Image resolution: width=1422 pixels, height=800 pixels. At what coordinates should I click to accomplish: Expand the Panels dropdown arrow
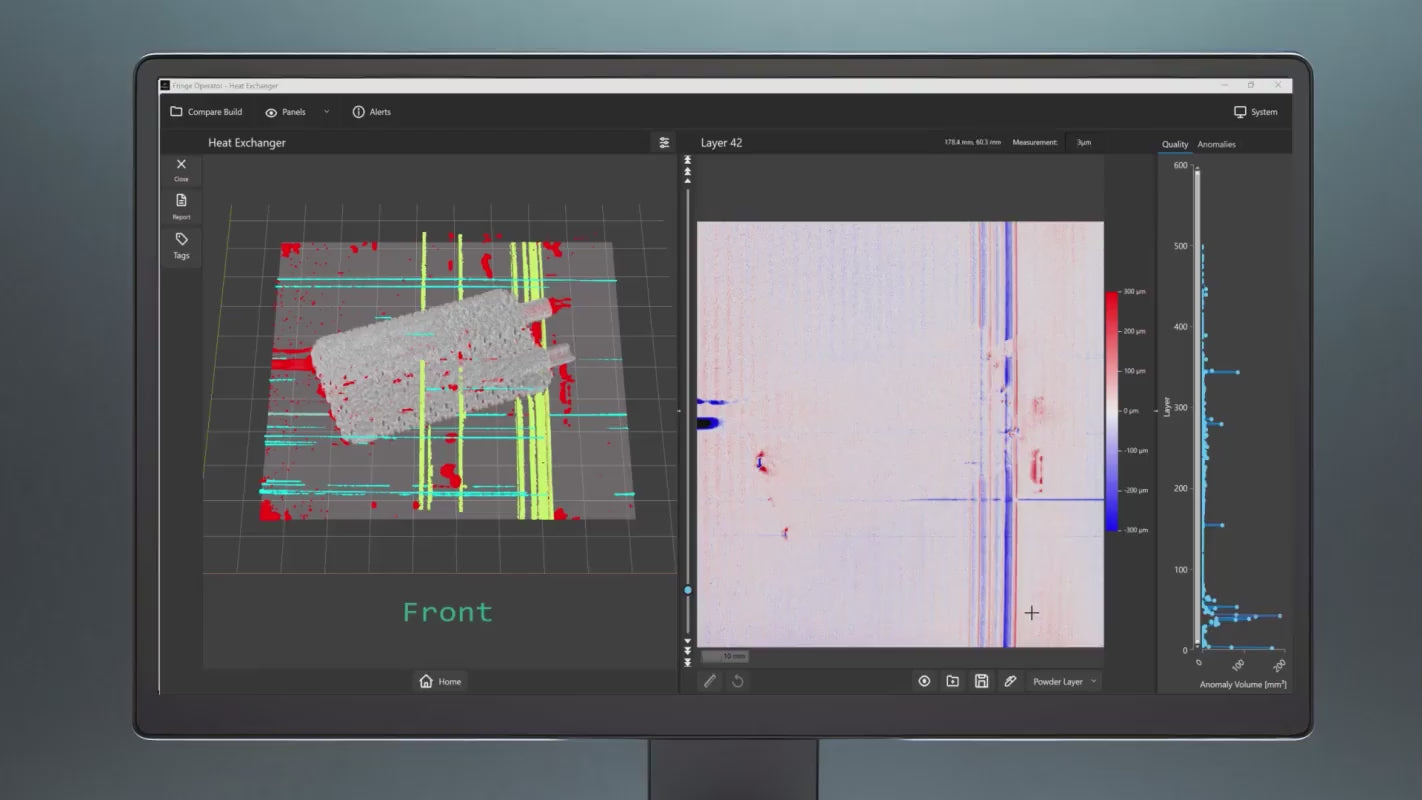pos(326,112)
